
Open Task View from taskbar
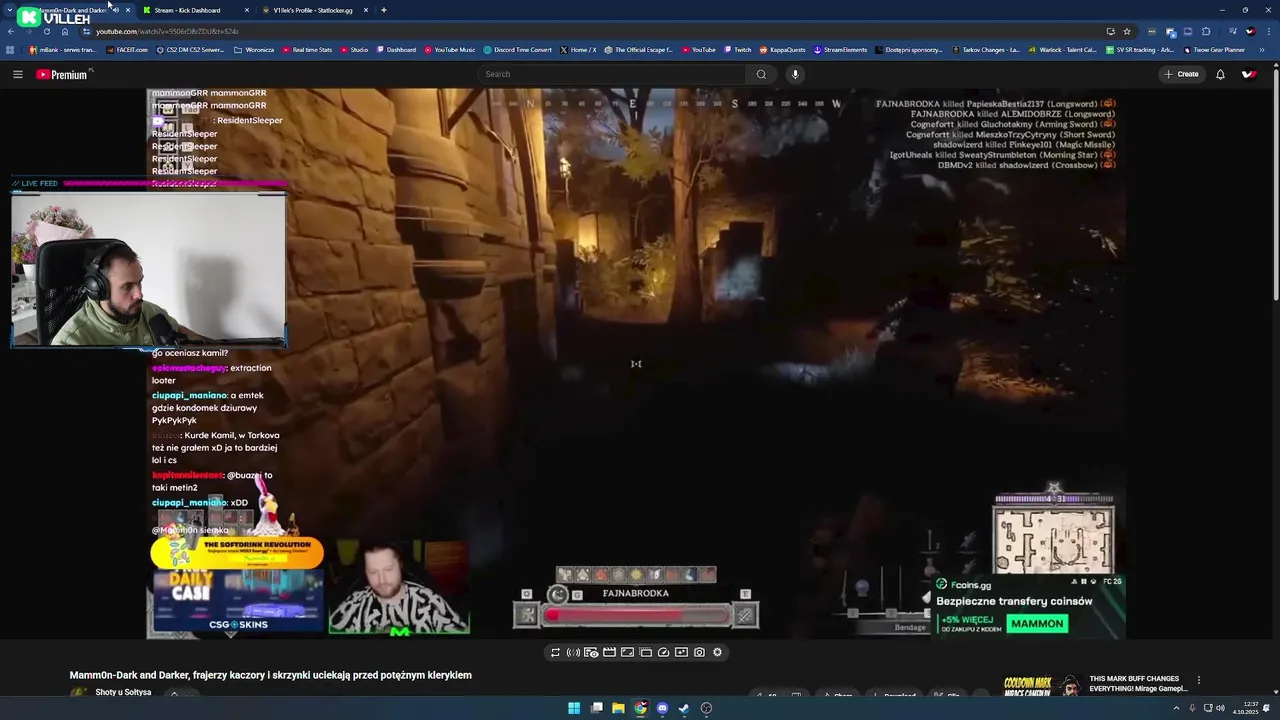coord(596,708)
